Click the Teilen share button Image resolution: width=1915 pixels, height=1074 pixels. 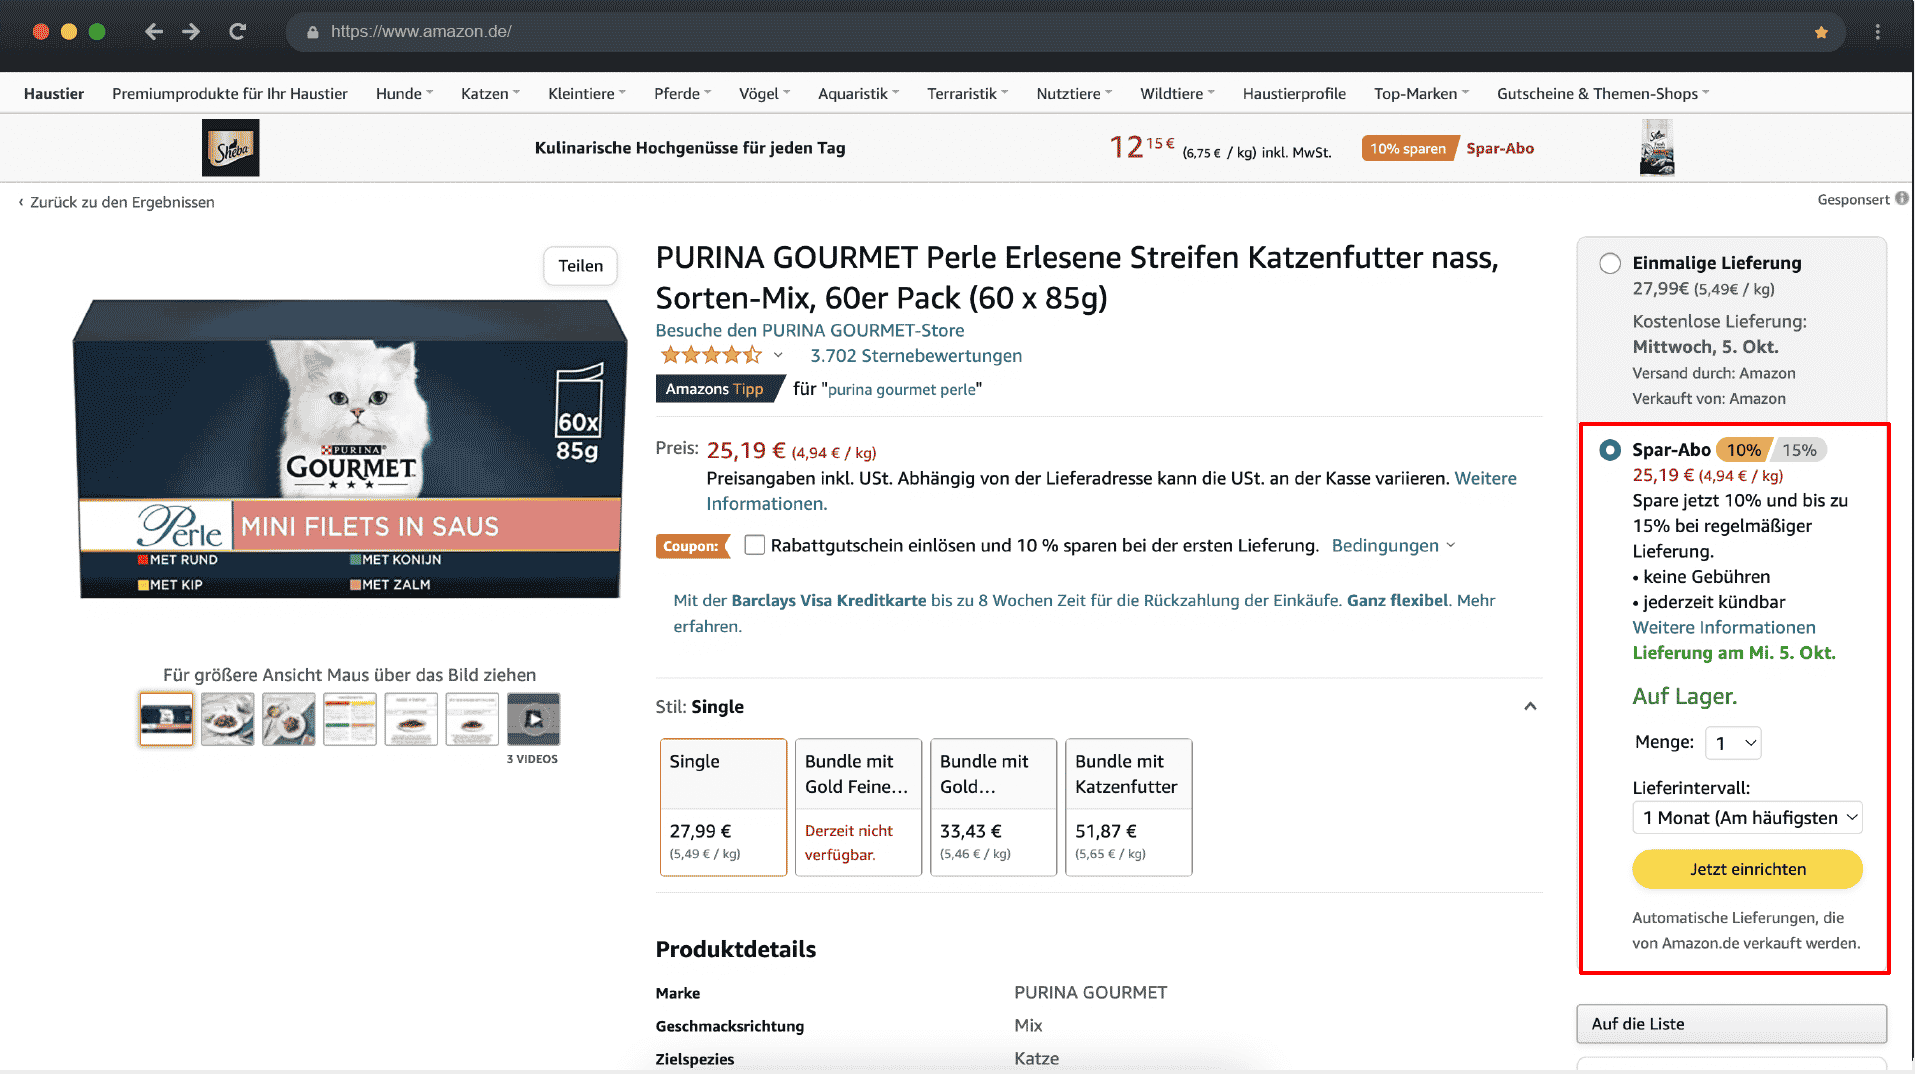580,266
